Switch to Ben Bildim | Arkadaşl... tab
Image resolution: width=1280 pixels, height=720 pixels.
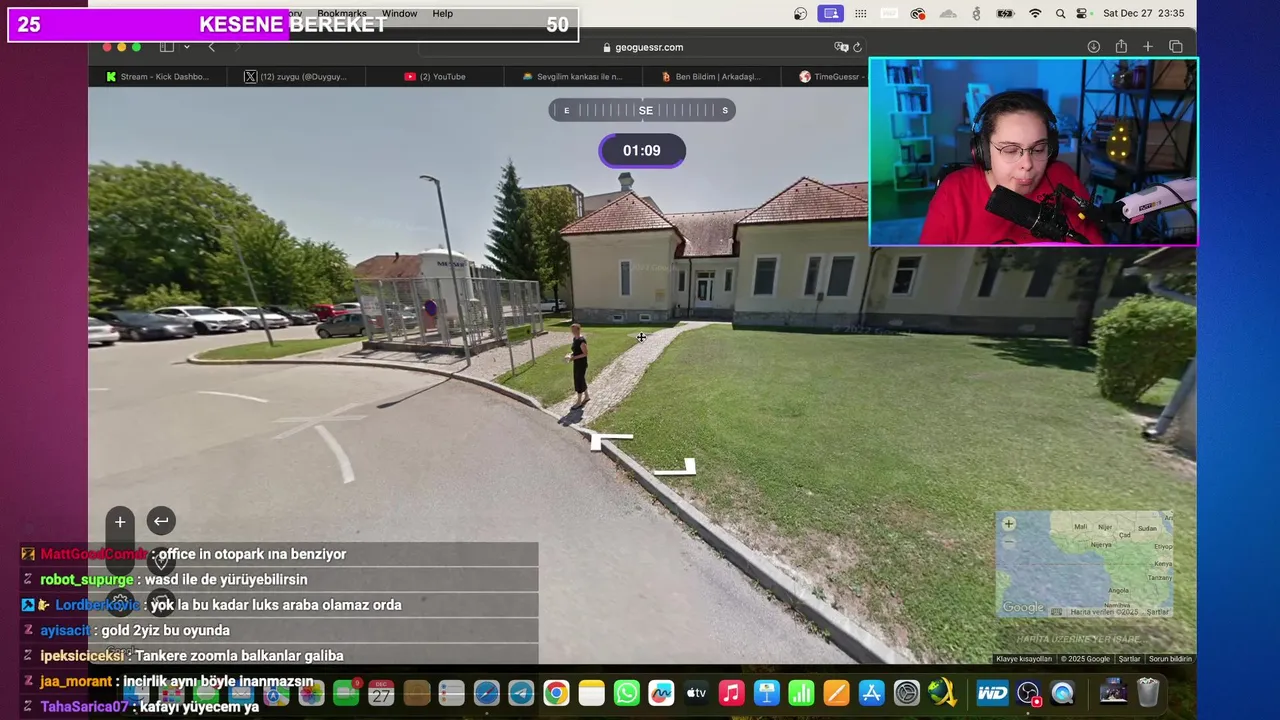click(710, 76)
